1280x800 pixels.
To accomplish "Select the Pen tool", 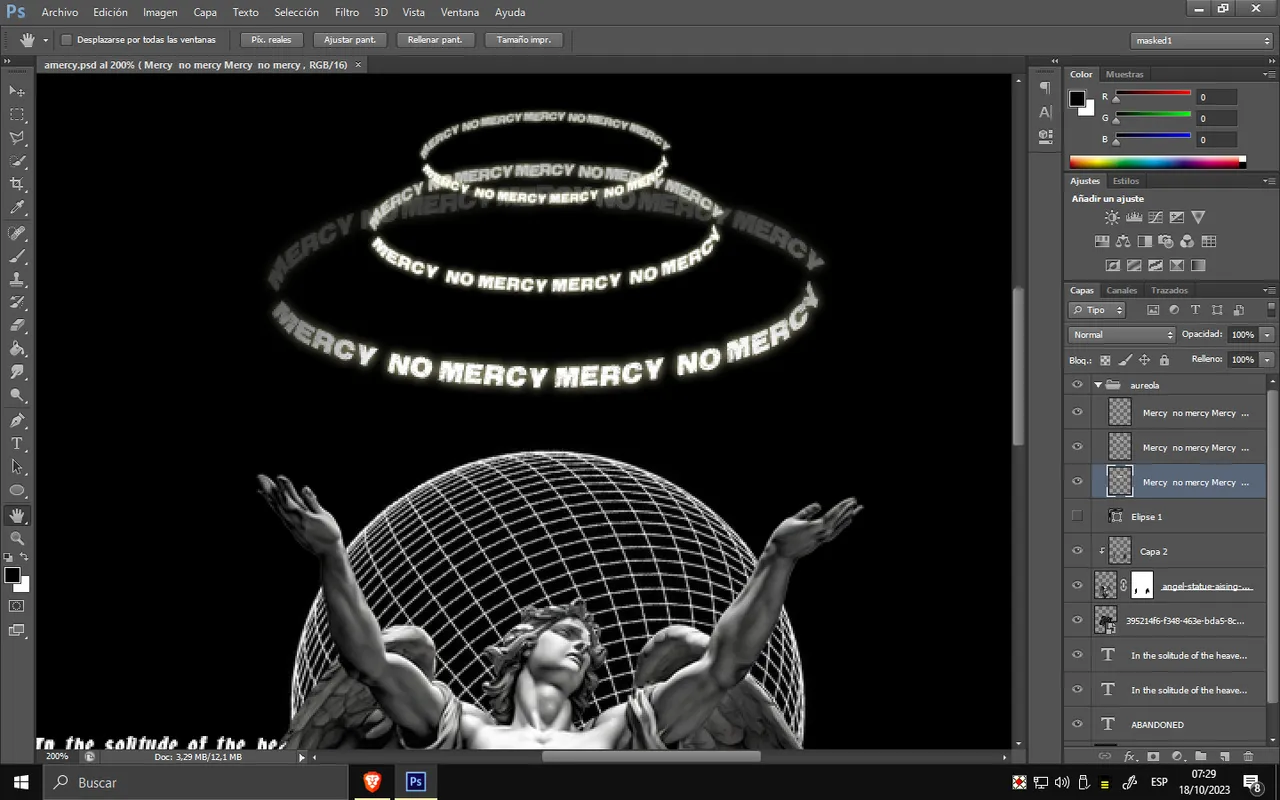I will pos(17,421).
